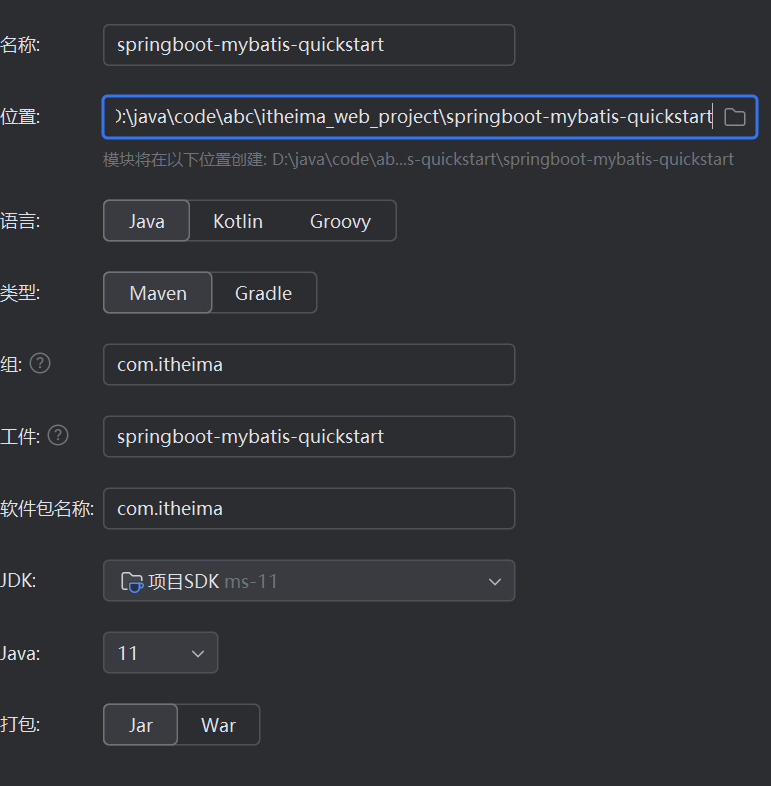771x786 pixels.
Task: Click the 软件包名称 package name field
Action: click(308, 509)
